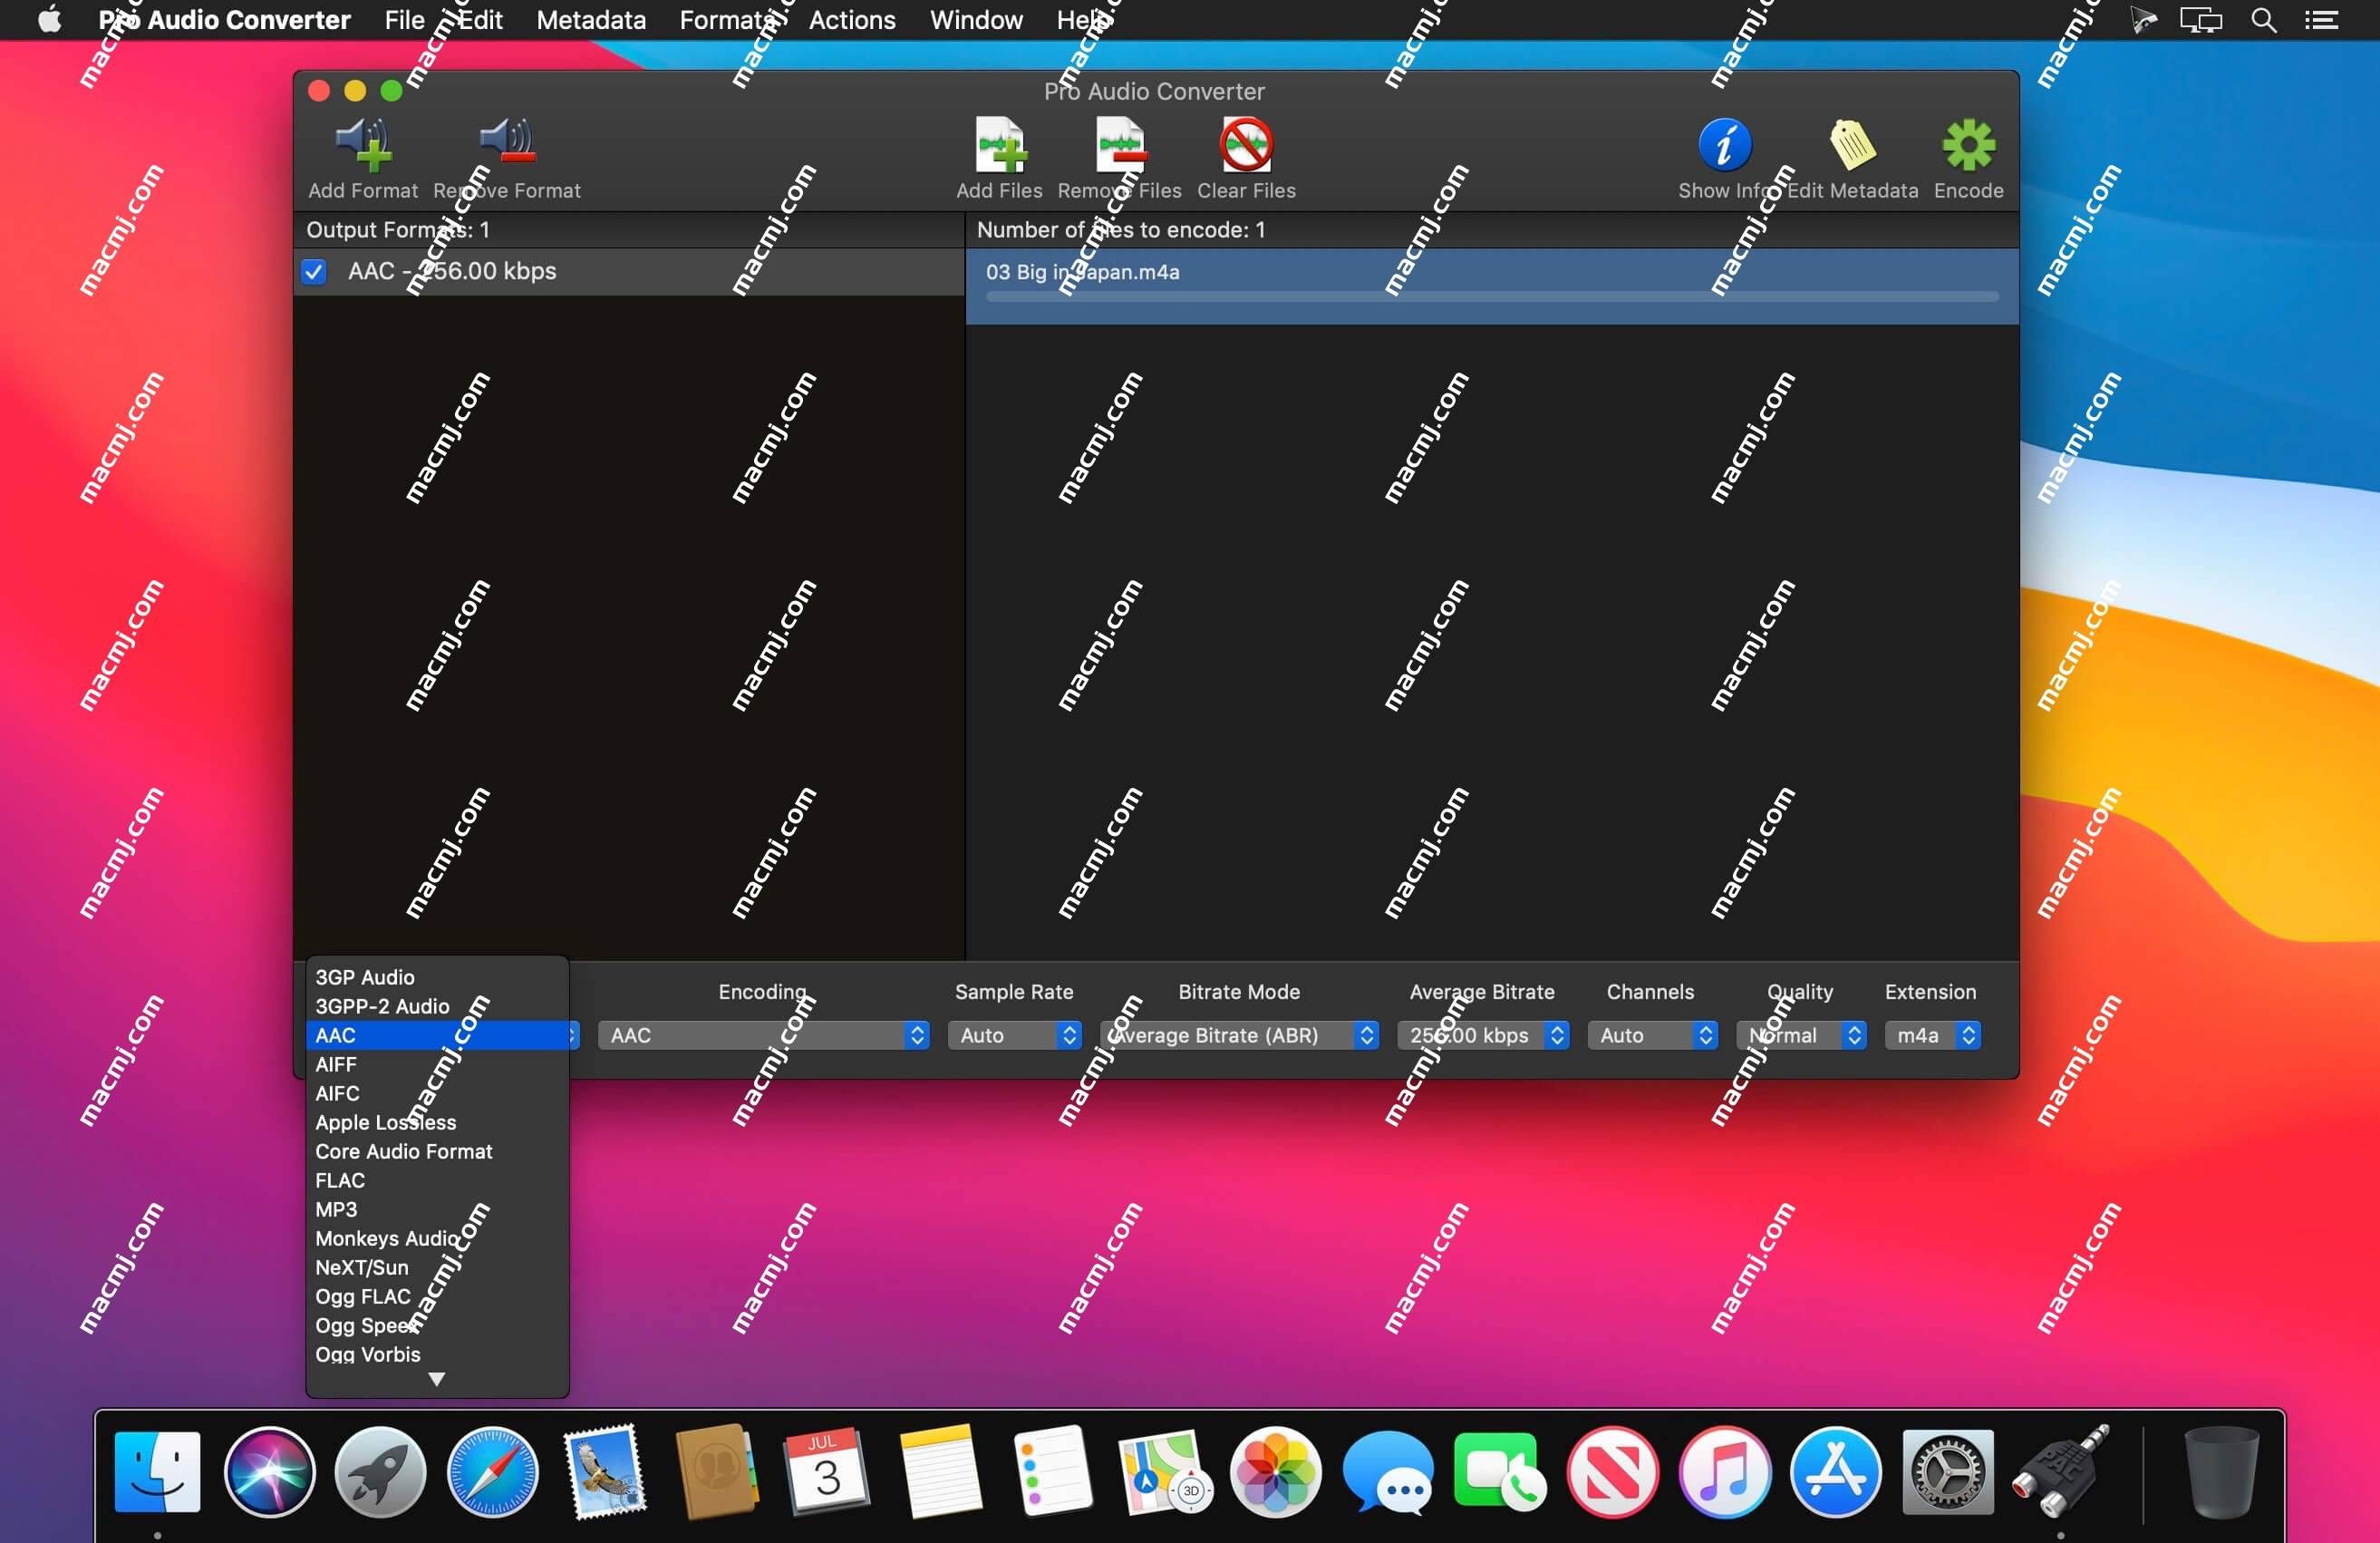Viewport: 2380px width, 1543px height.
Task: Open the News app in dock
Action: [x=1612, y=1471]
